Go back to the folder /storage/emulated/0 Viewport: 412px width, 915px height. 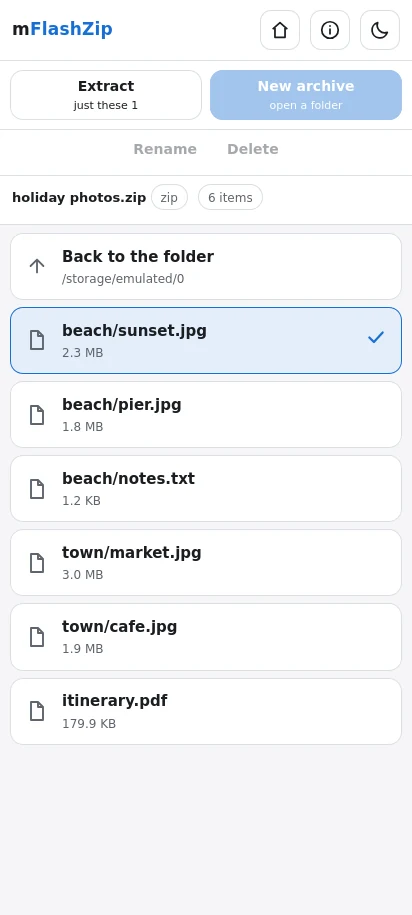pyautogui.click(x=206, y=267)
